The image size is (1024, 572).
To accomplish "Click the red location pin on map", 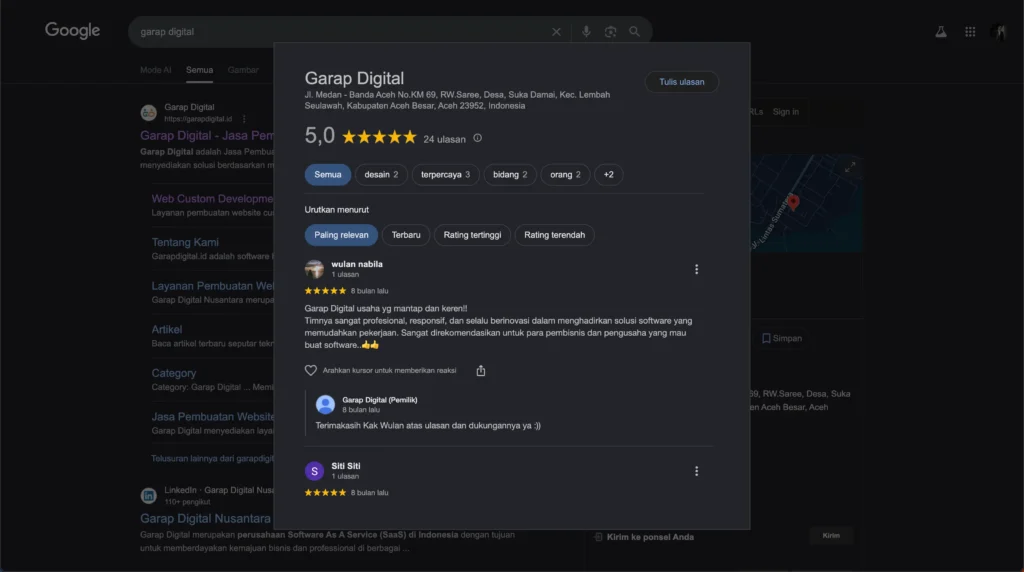I will 793,202.
